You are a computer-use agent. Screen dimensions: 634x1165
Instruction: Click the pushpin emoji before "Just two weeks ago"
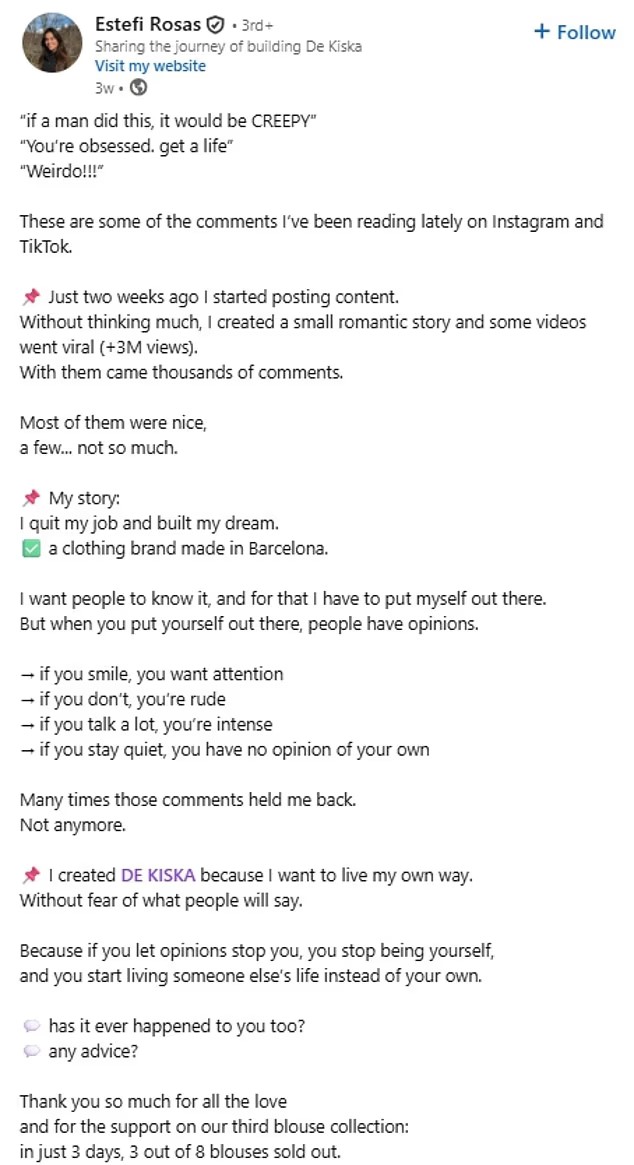pos(30,297)
